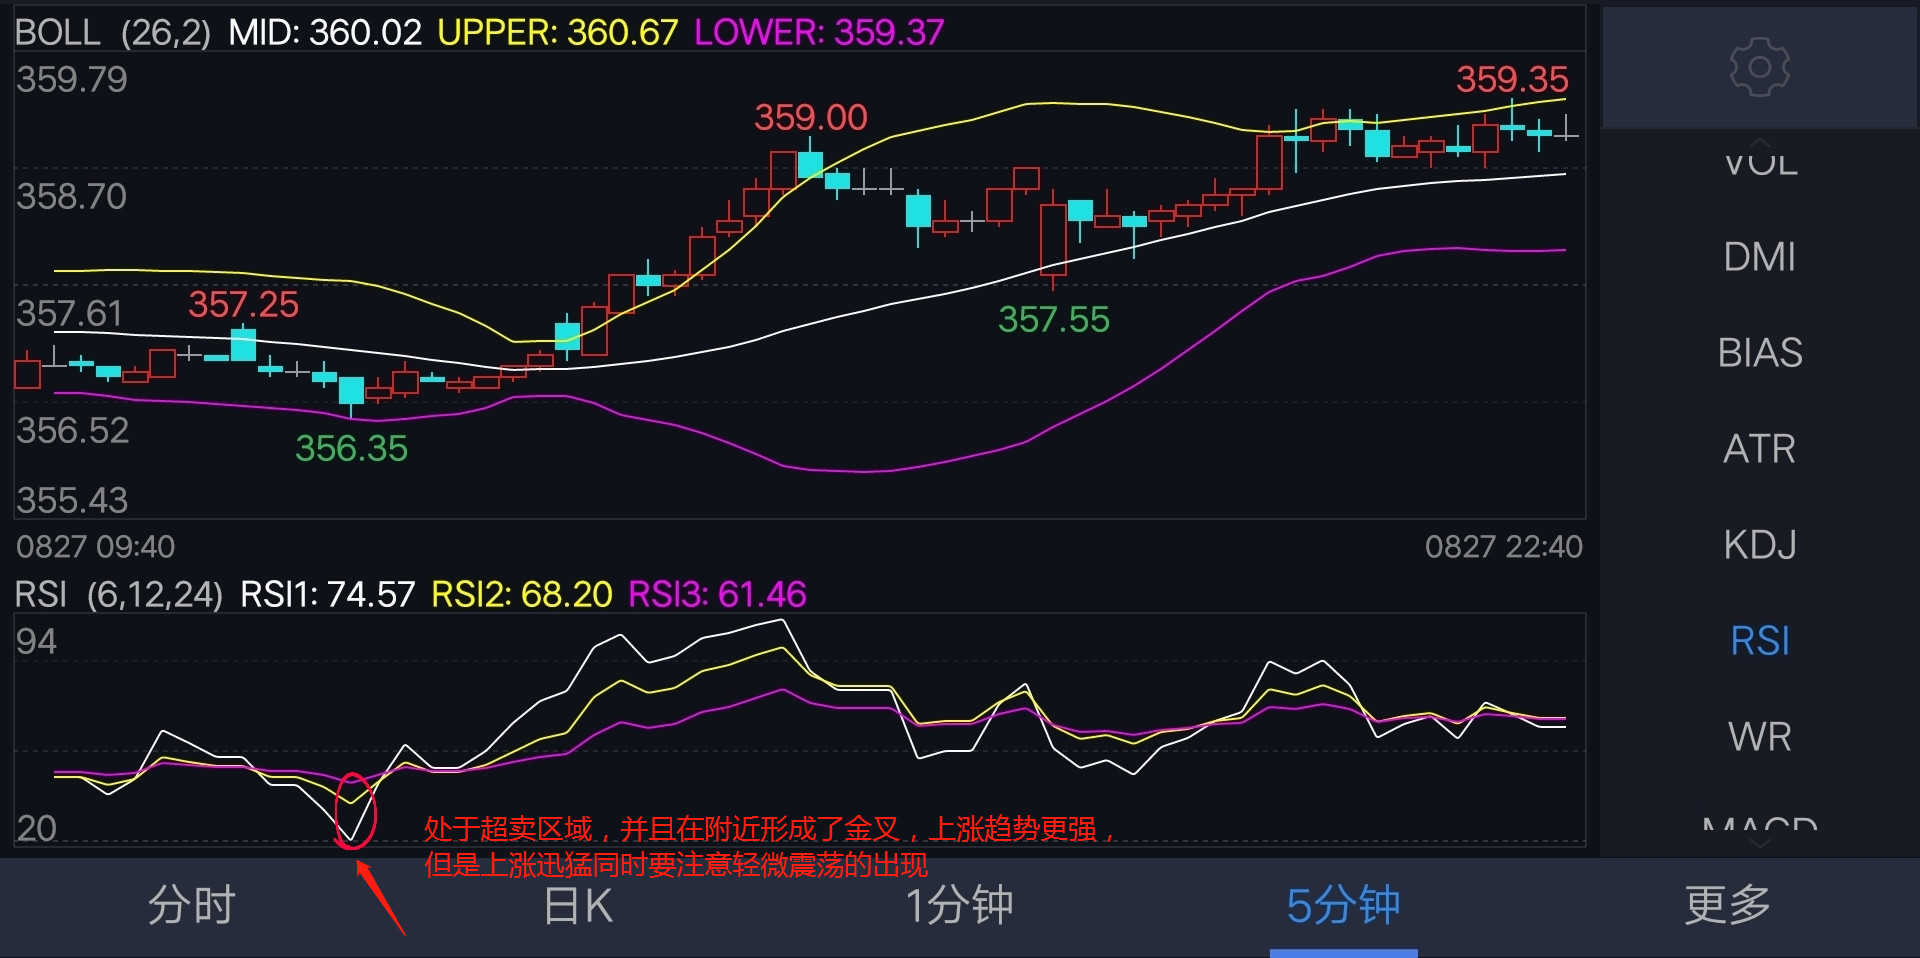Open the ATR indicator panel
The image size is (1920, 958).
[1759, 448]
